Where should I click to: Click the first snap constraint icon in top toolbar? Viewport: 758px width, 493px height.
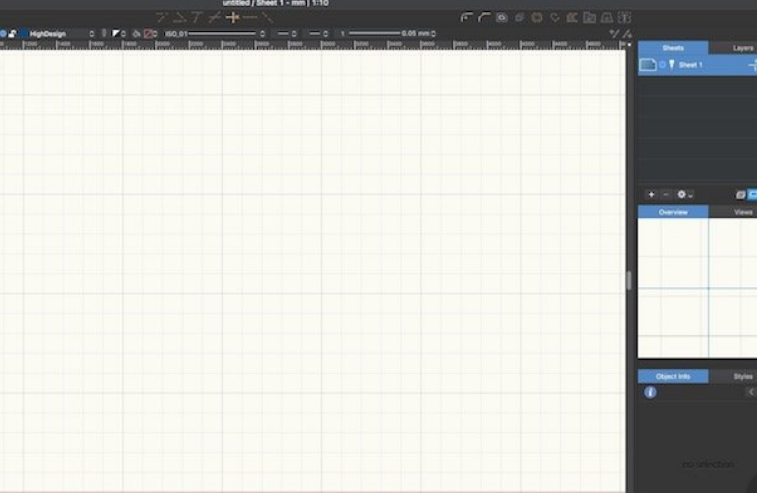click(x=162, y=18)
